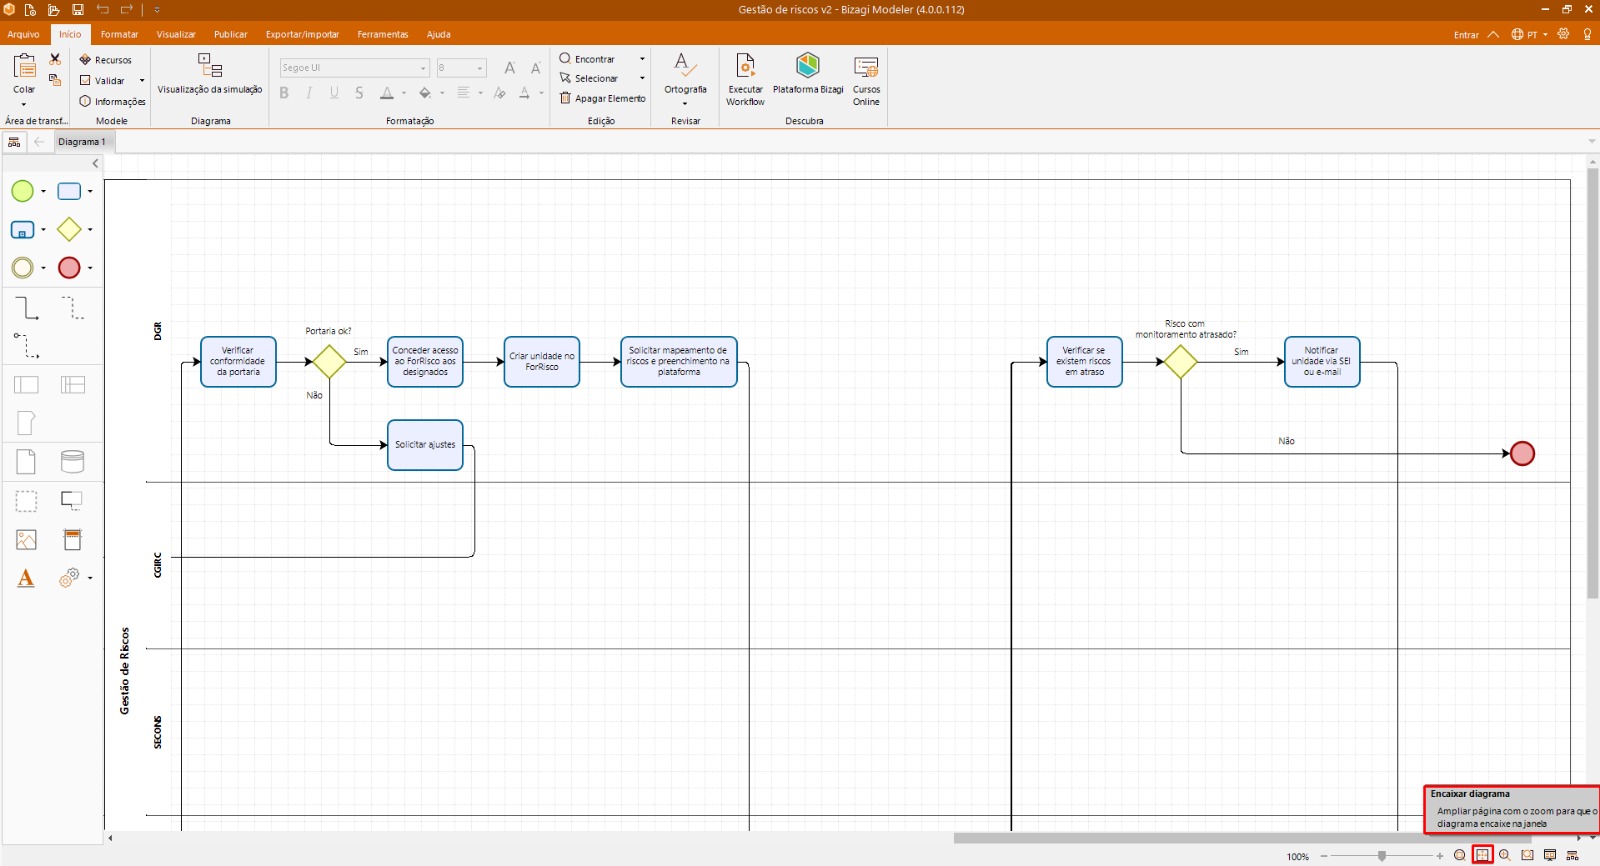This screenshot has width=1600, height=866.
Task: Switch to the Formatar ribbon tab
Action: coord(119,34)
